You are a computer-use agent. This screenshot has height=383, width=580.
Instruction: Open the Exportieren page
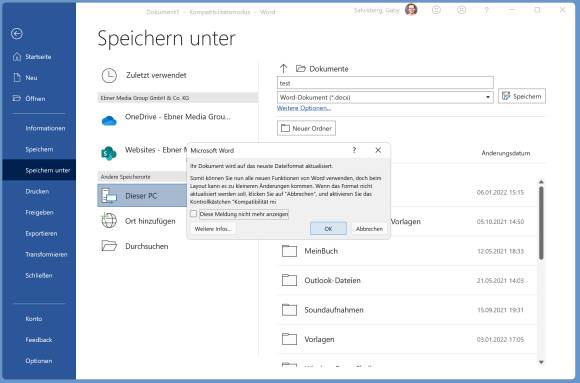pyautogui.click(x=41, y=234)
